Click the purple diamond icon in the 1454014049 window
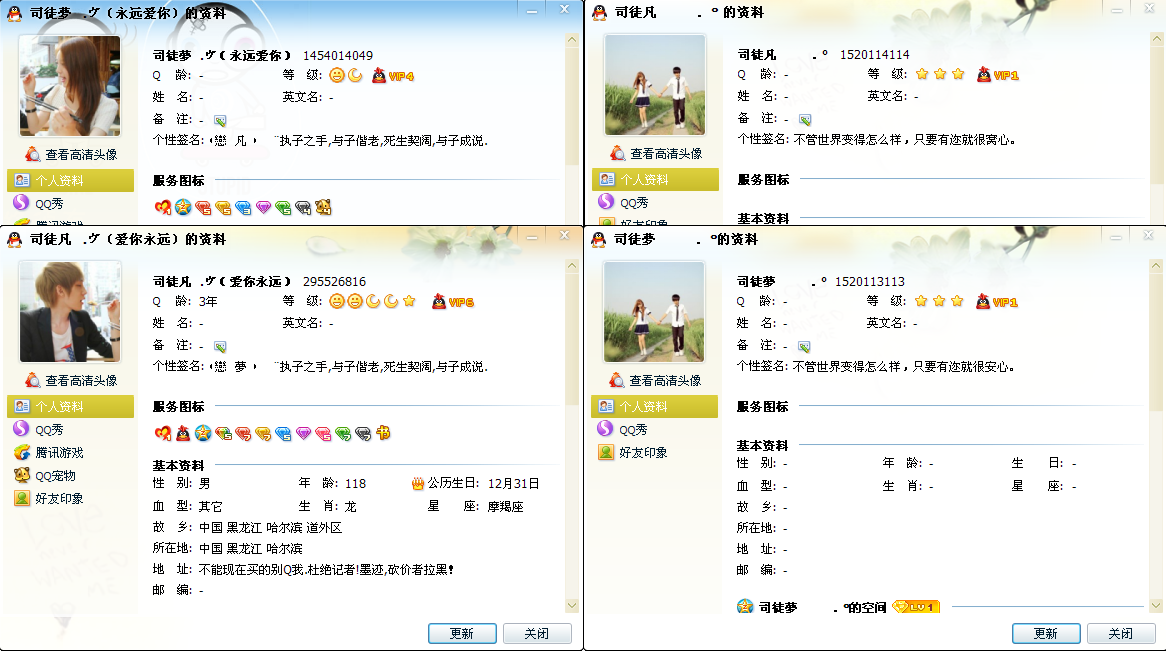Viewport: 1166px width, 651px height. pos(263,208)
